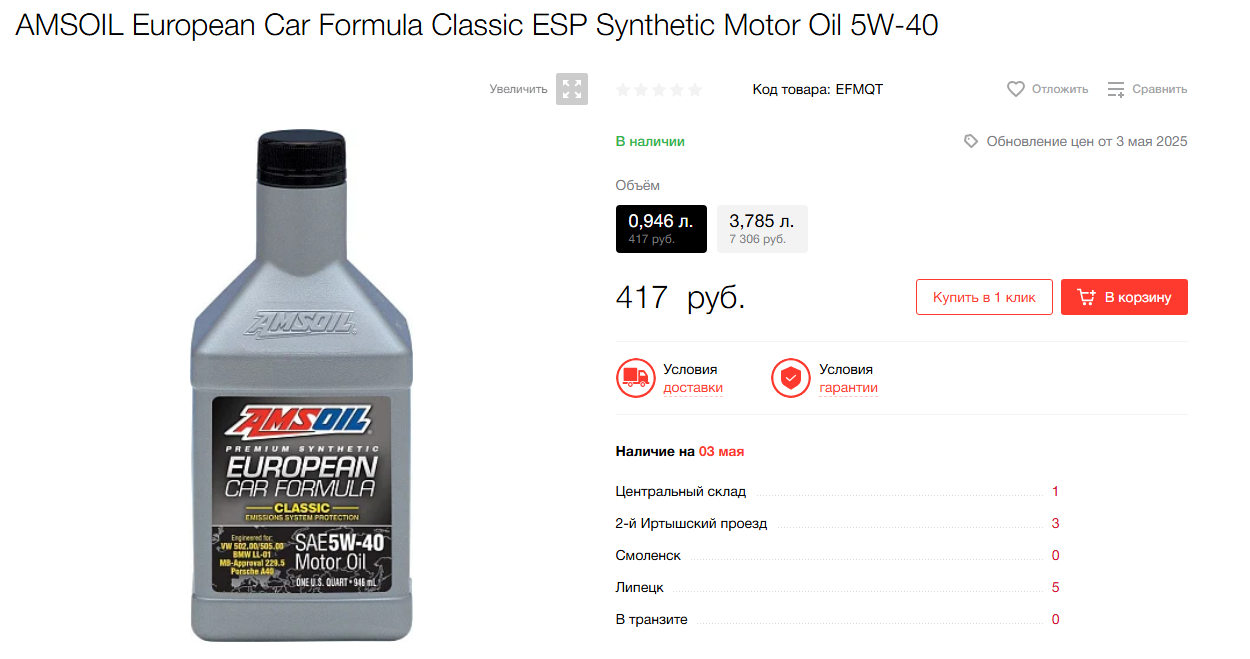Click the Сравнить label

tap(1160, 89)
